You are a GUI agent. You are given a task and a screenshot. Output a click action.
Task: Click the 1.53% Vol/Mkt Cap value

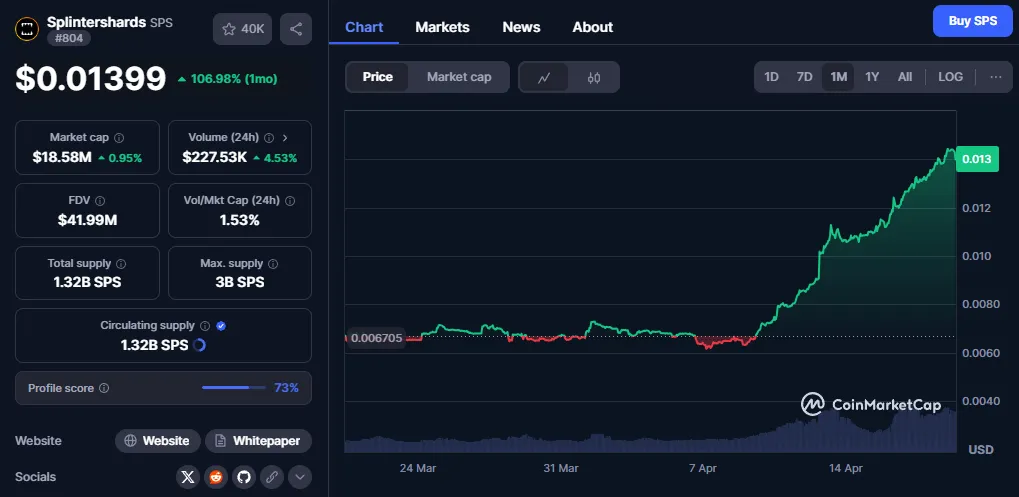[x=240, y=220]
